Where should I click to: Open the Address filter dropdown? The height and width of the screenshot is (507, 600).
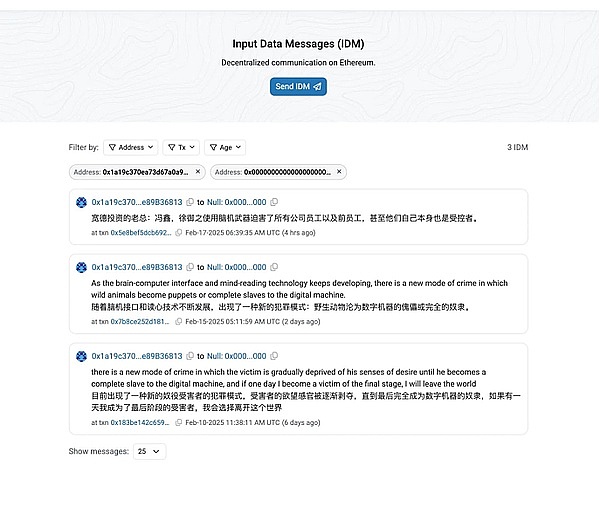click(x=130, y=147)
